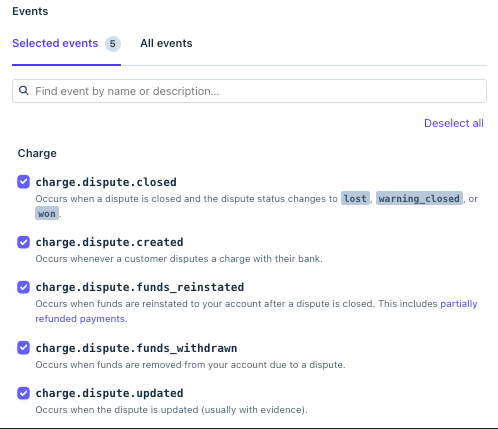Focus the Find event search field
The width and height of the screenshot is (498, 429).
pyautogui.click(x=249, y=91)
